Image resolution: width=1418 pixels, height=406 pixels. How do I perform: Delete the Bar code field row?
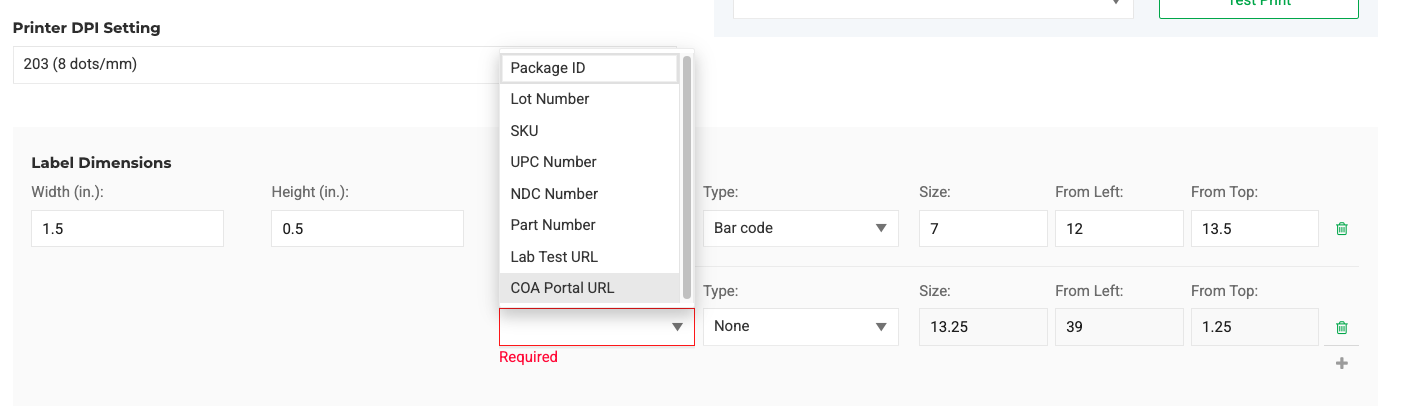point(1342,229)
